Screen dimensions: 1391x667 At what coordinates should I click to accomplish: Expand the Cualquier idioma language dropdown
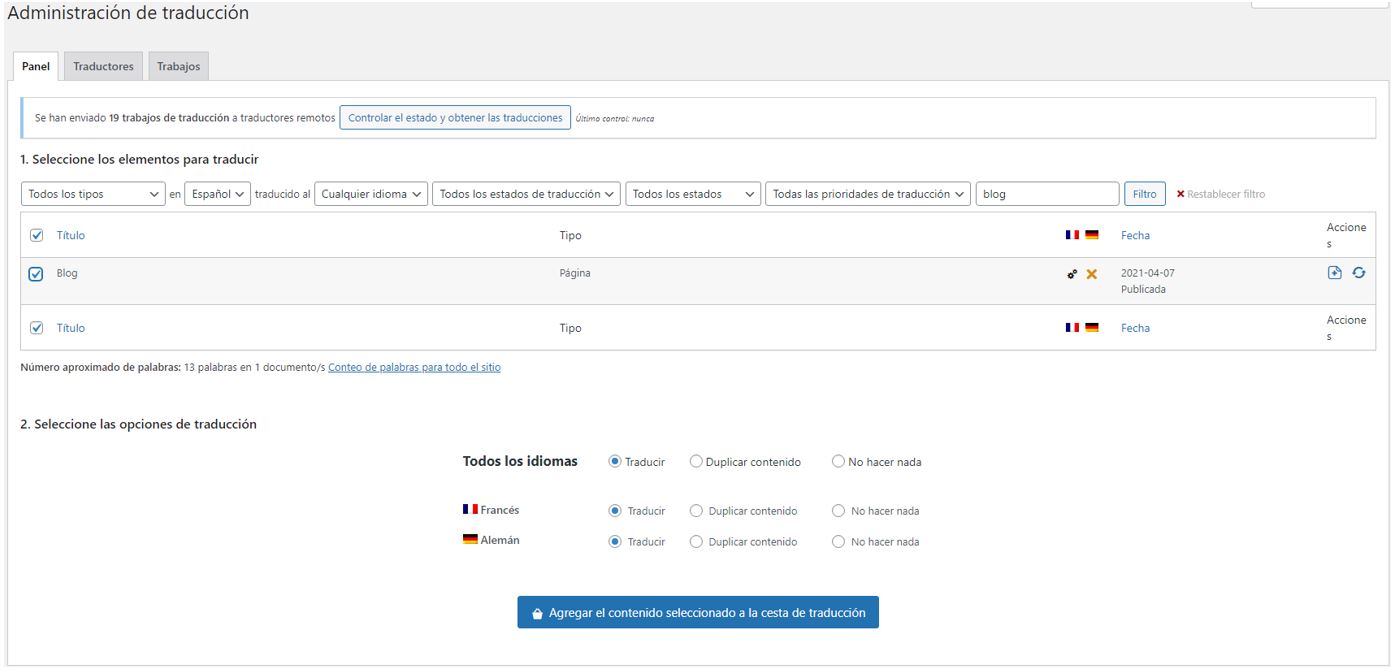pyautogui.click(x=370, y=194)
